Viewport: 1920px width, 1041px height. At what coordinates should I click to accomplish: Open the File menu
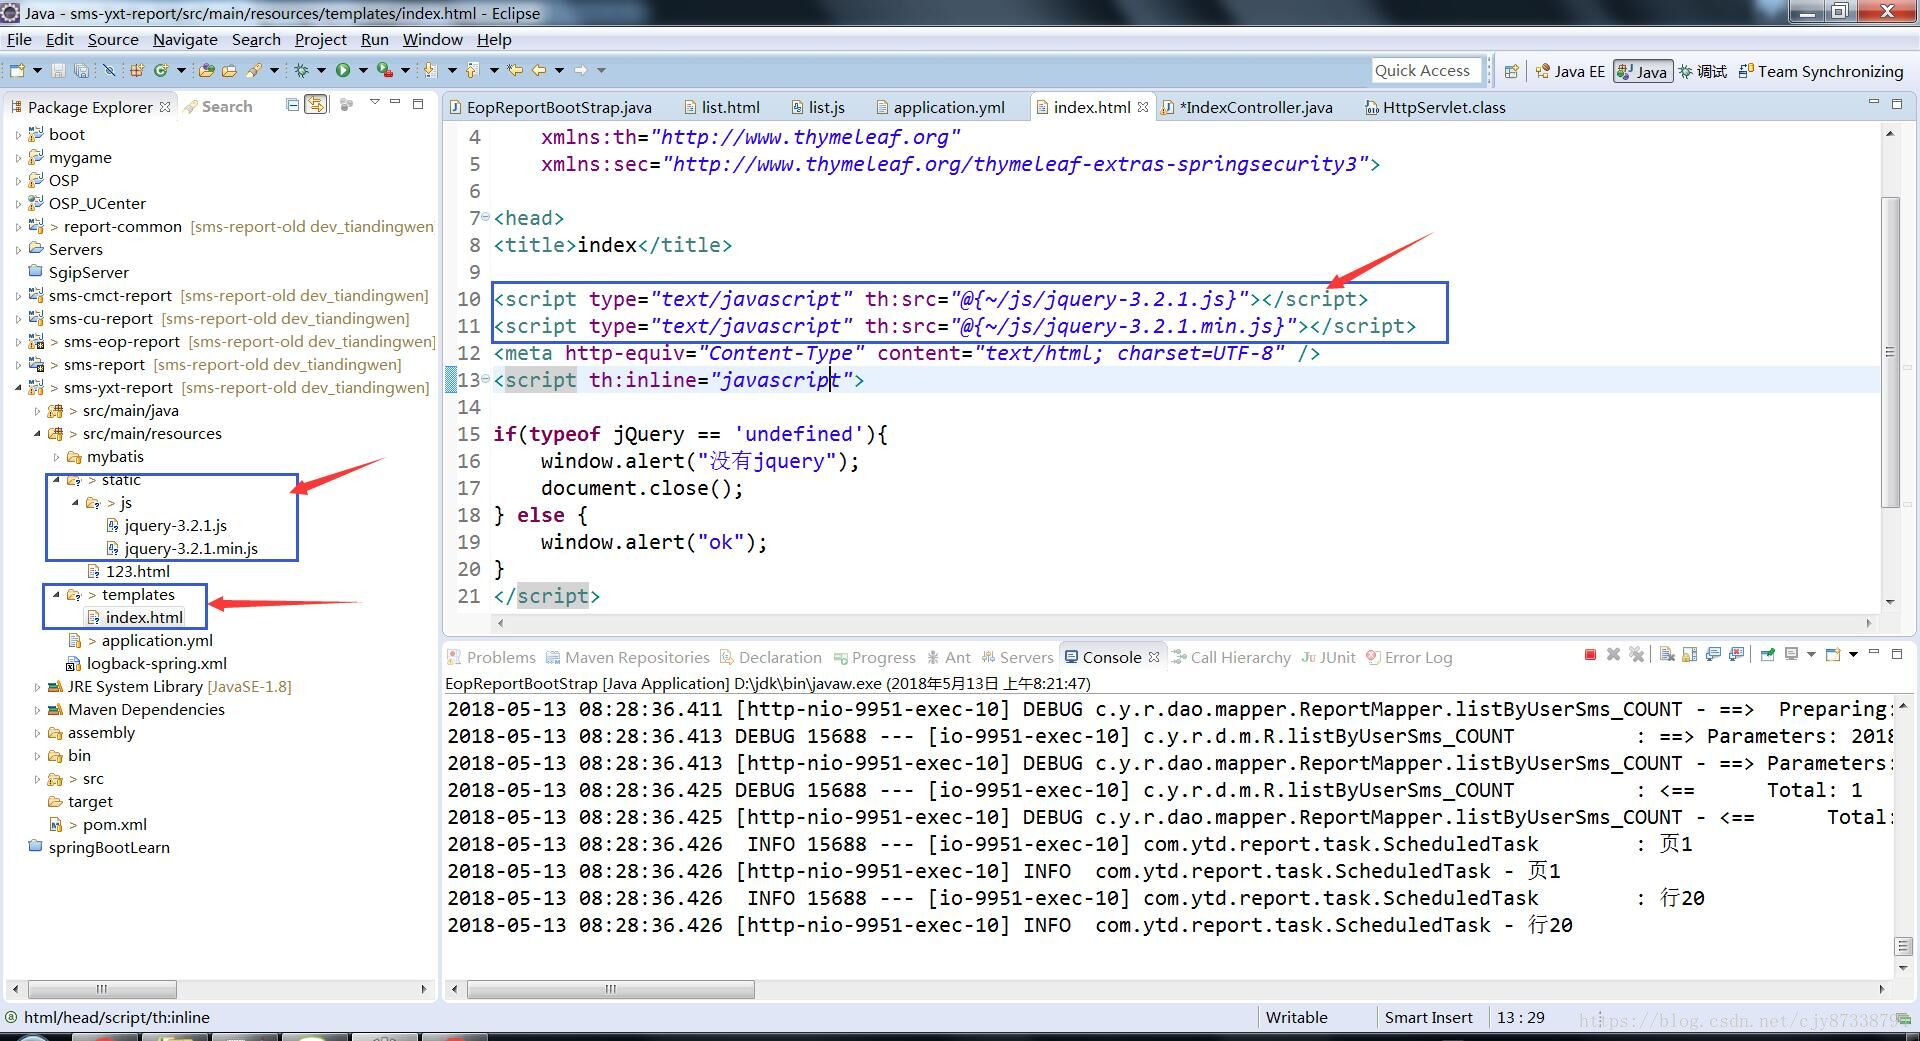pos(19,39)
